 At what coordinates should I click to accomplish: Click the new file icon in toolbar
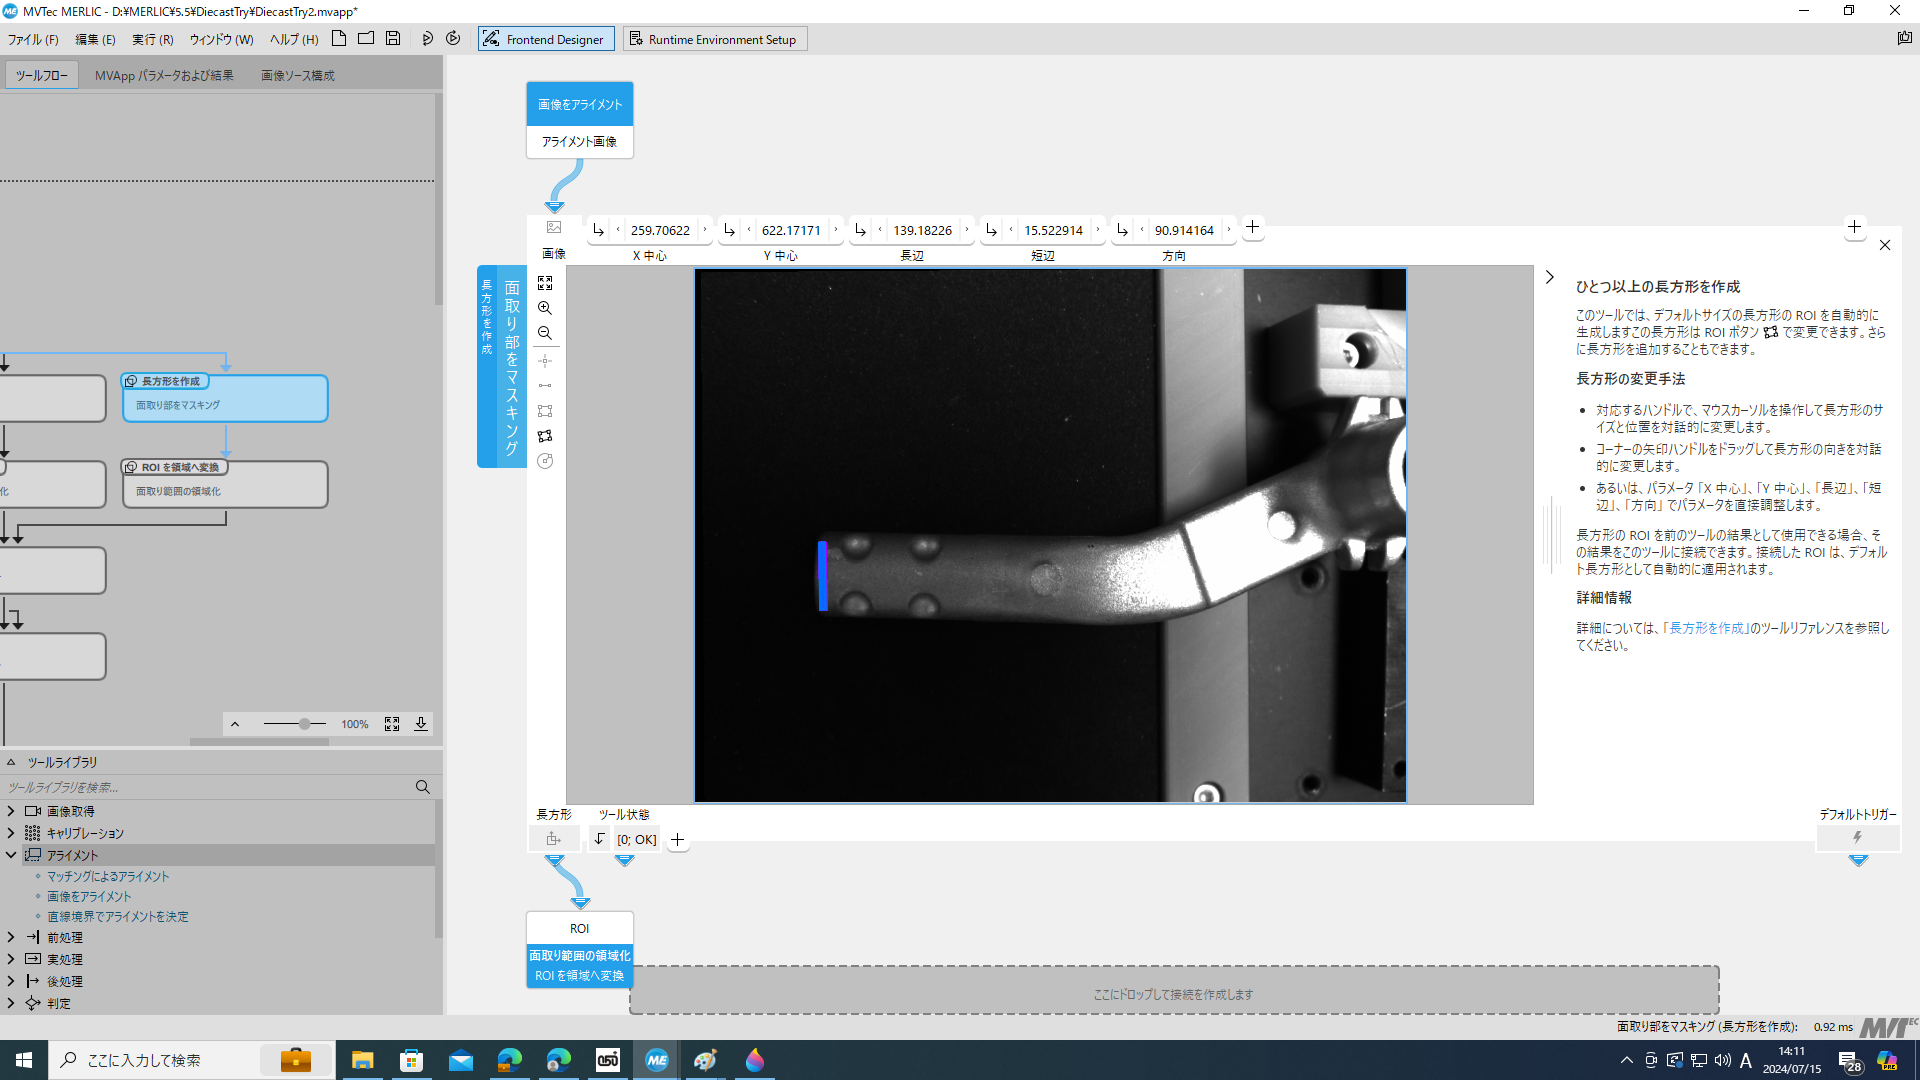(x=339, y=39)
